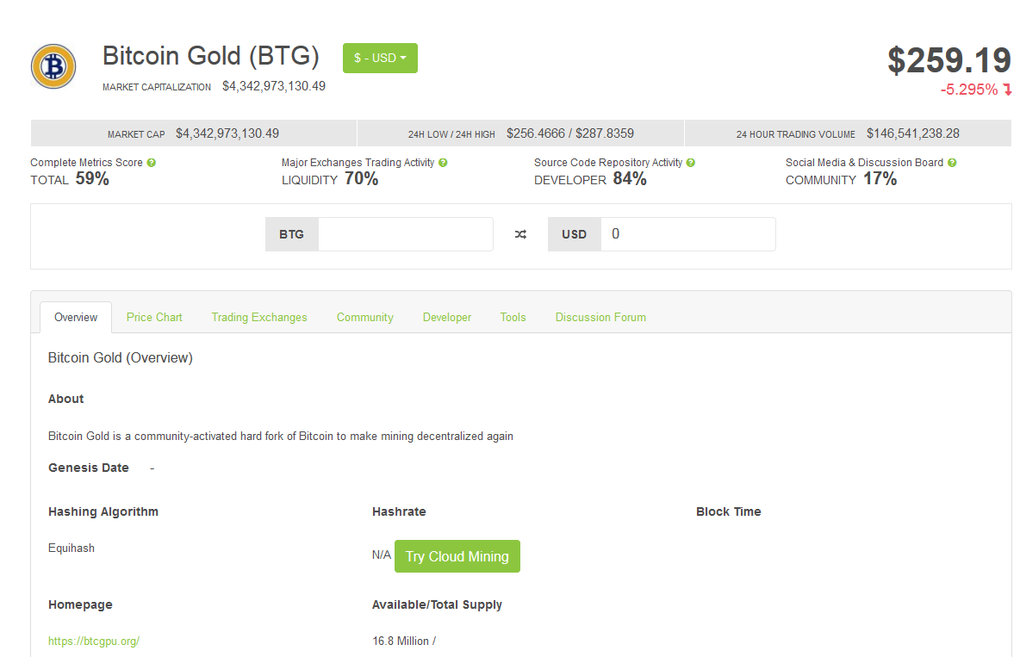Click the red downward arrow beside -5.295%
The height and width of the screenshot is (657, 1020).
click(x=1008, y=89)
